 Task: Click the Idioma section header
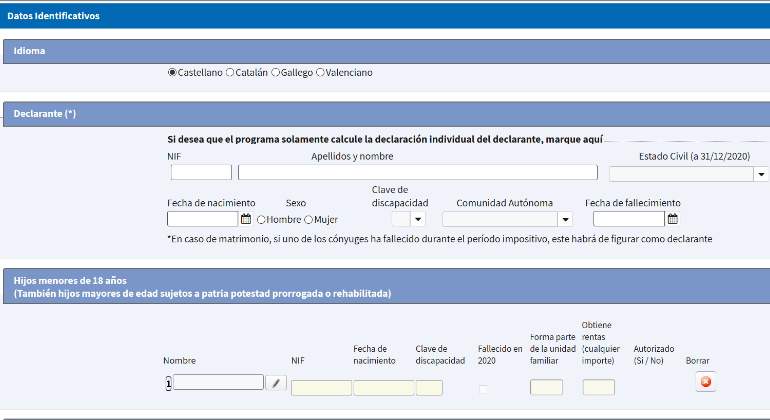pos(386,51)
